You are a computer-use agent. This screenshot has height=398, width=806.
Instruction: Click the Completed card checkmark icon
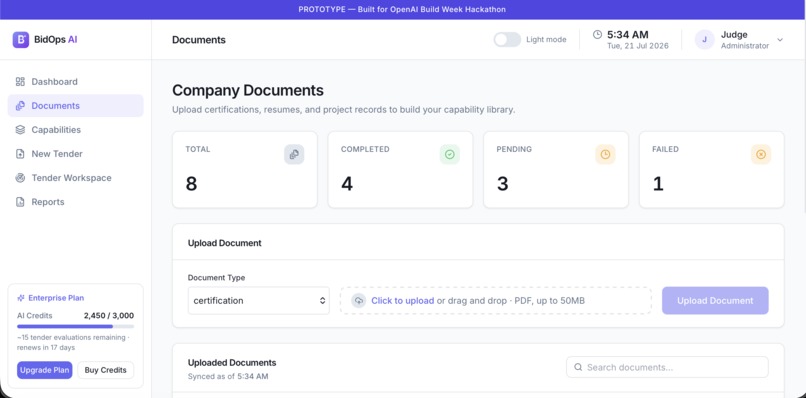tap(450, 154)
